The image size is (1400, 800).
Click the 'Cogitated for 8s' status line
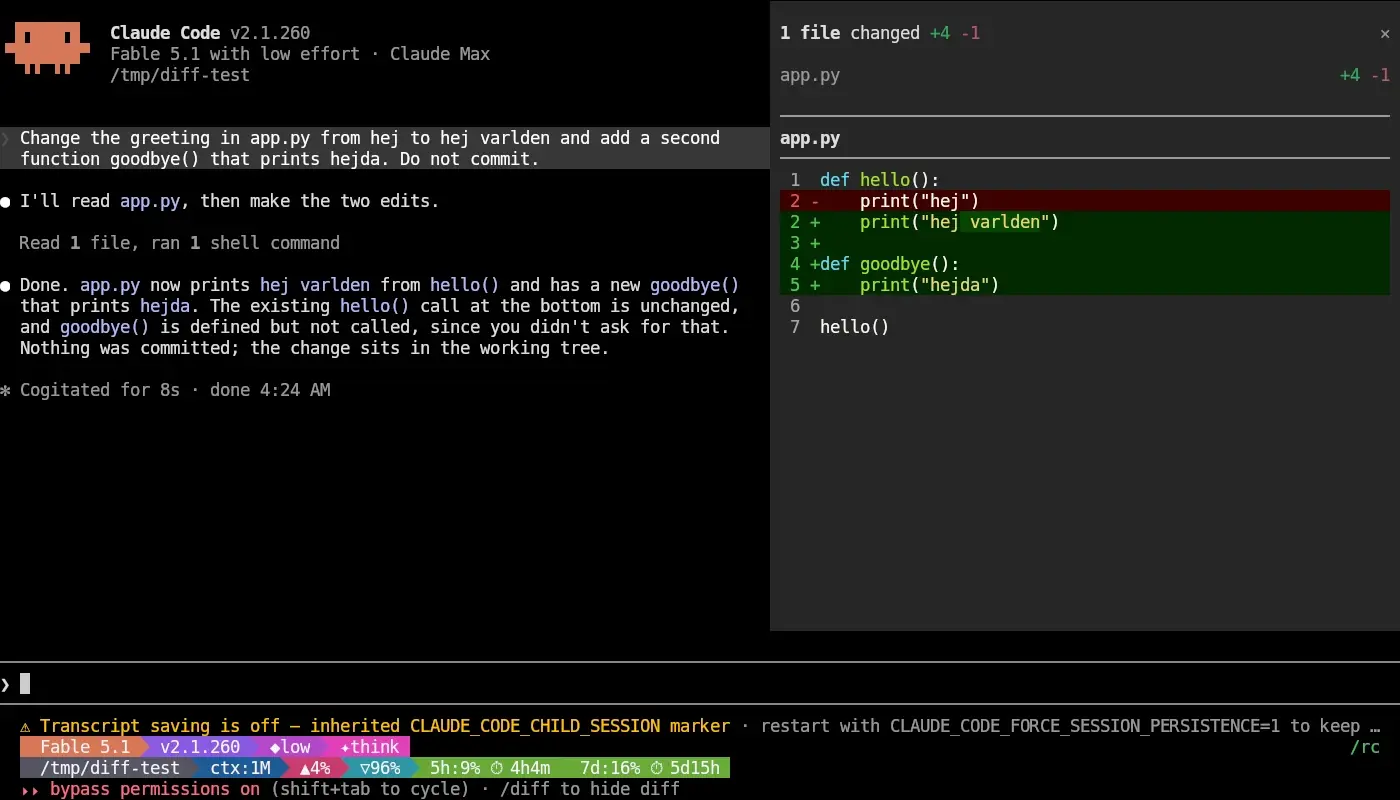tap(165, 390)
